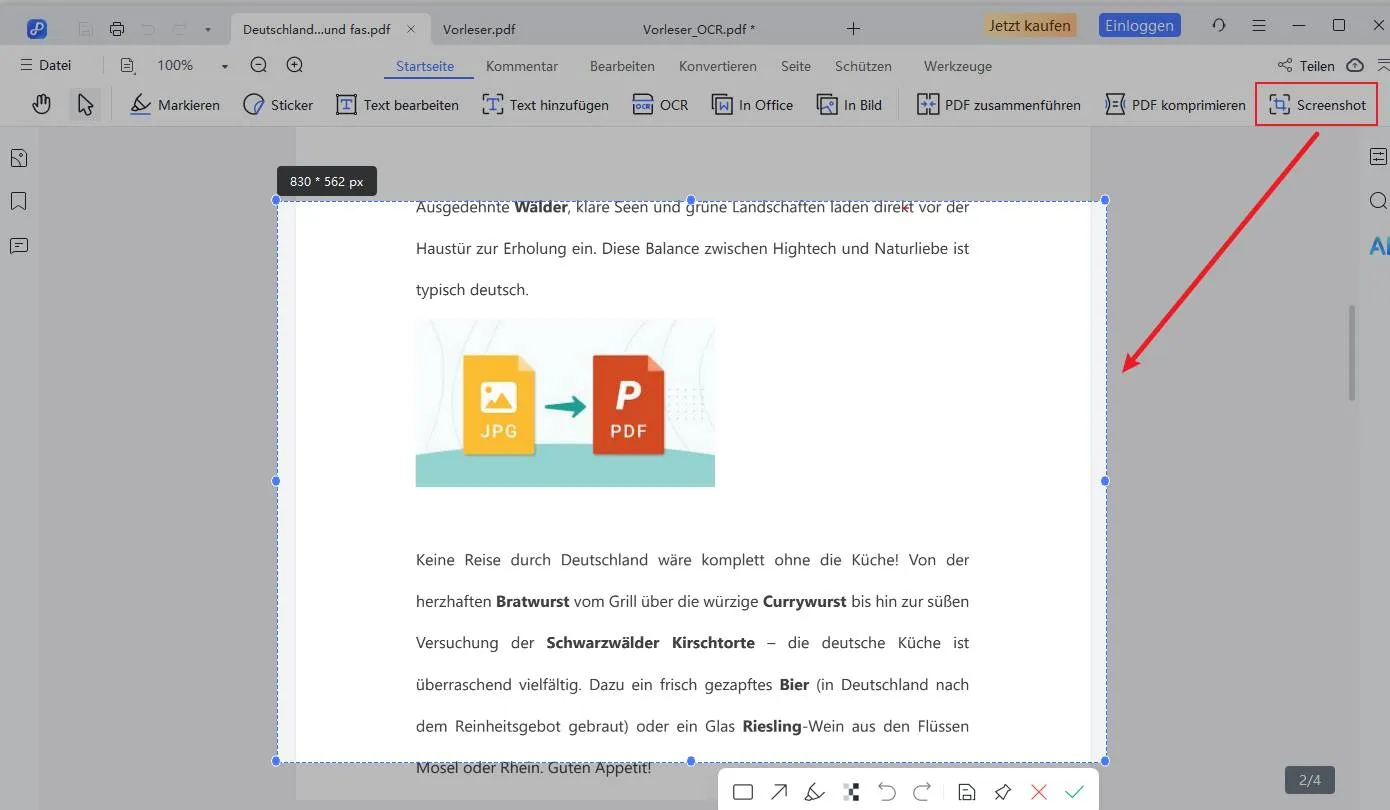The height and width of the screenshot is (810, 1390).
Task: Save the screenshot with the disk icon
Action: [x=966, y=792]
